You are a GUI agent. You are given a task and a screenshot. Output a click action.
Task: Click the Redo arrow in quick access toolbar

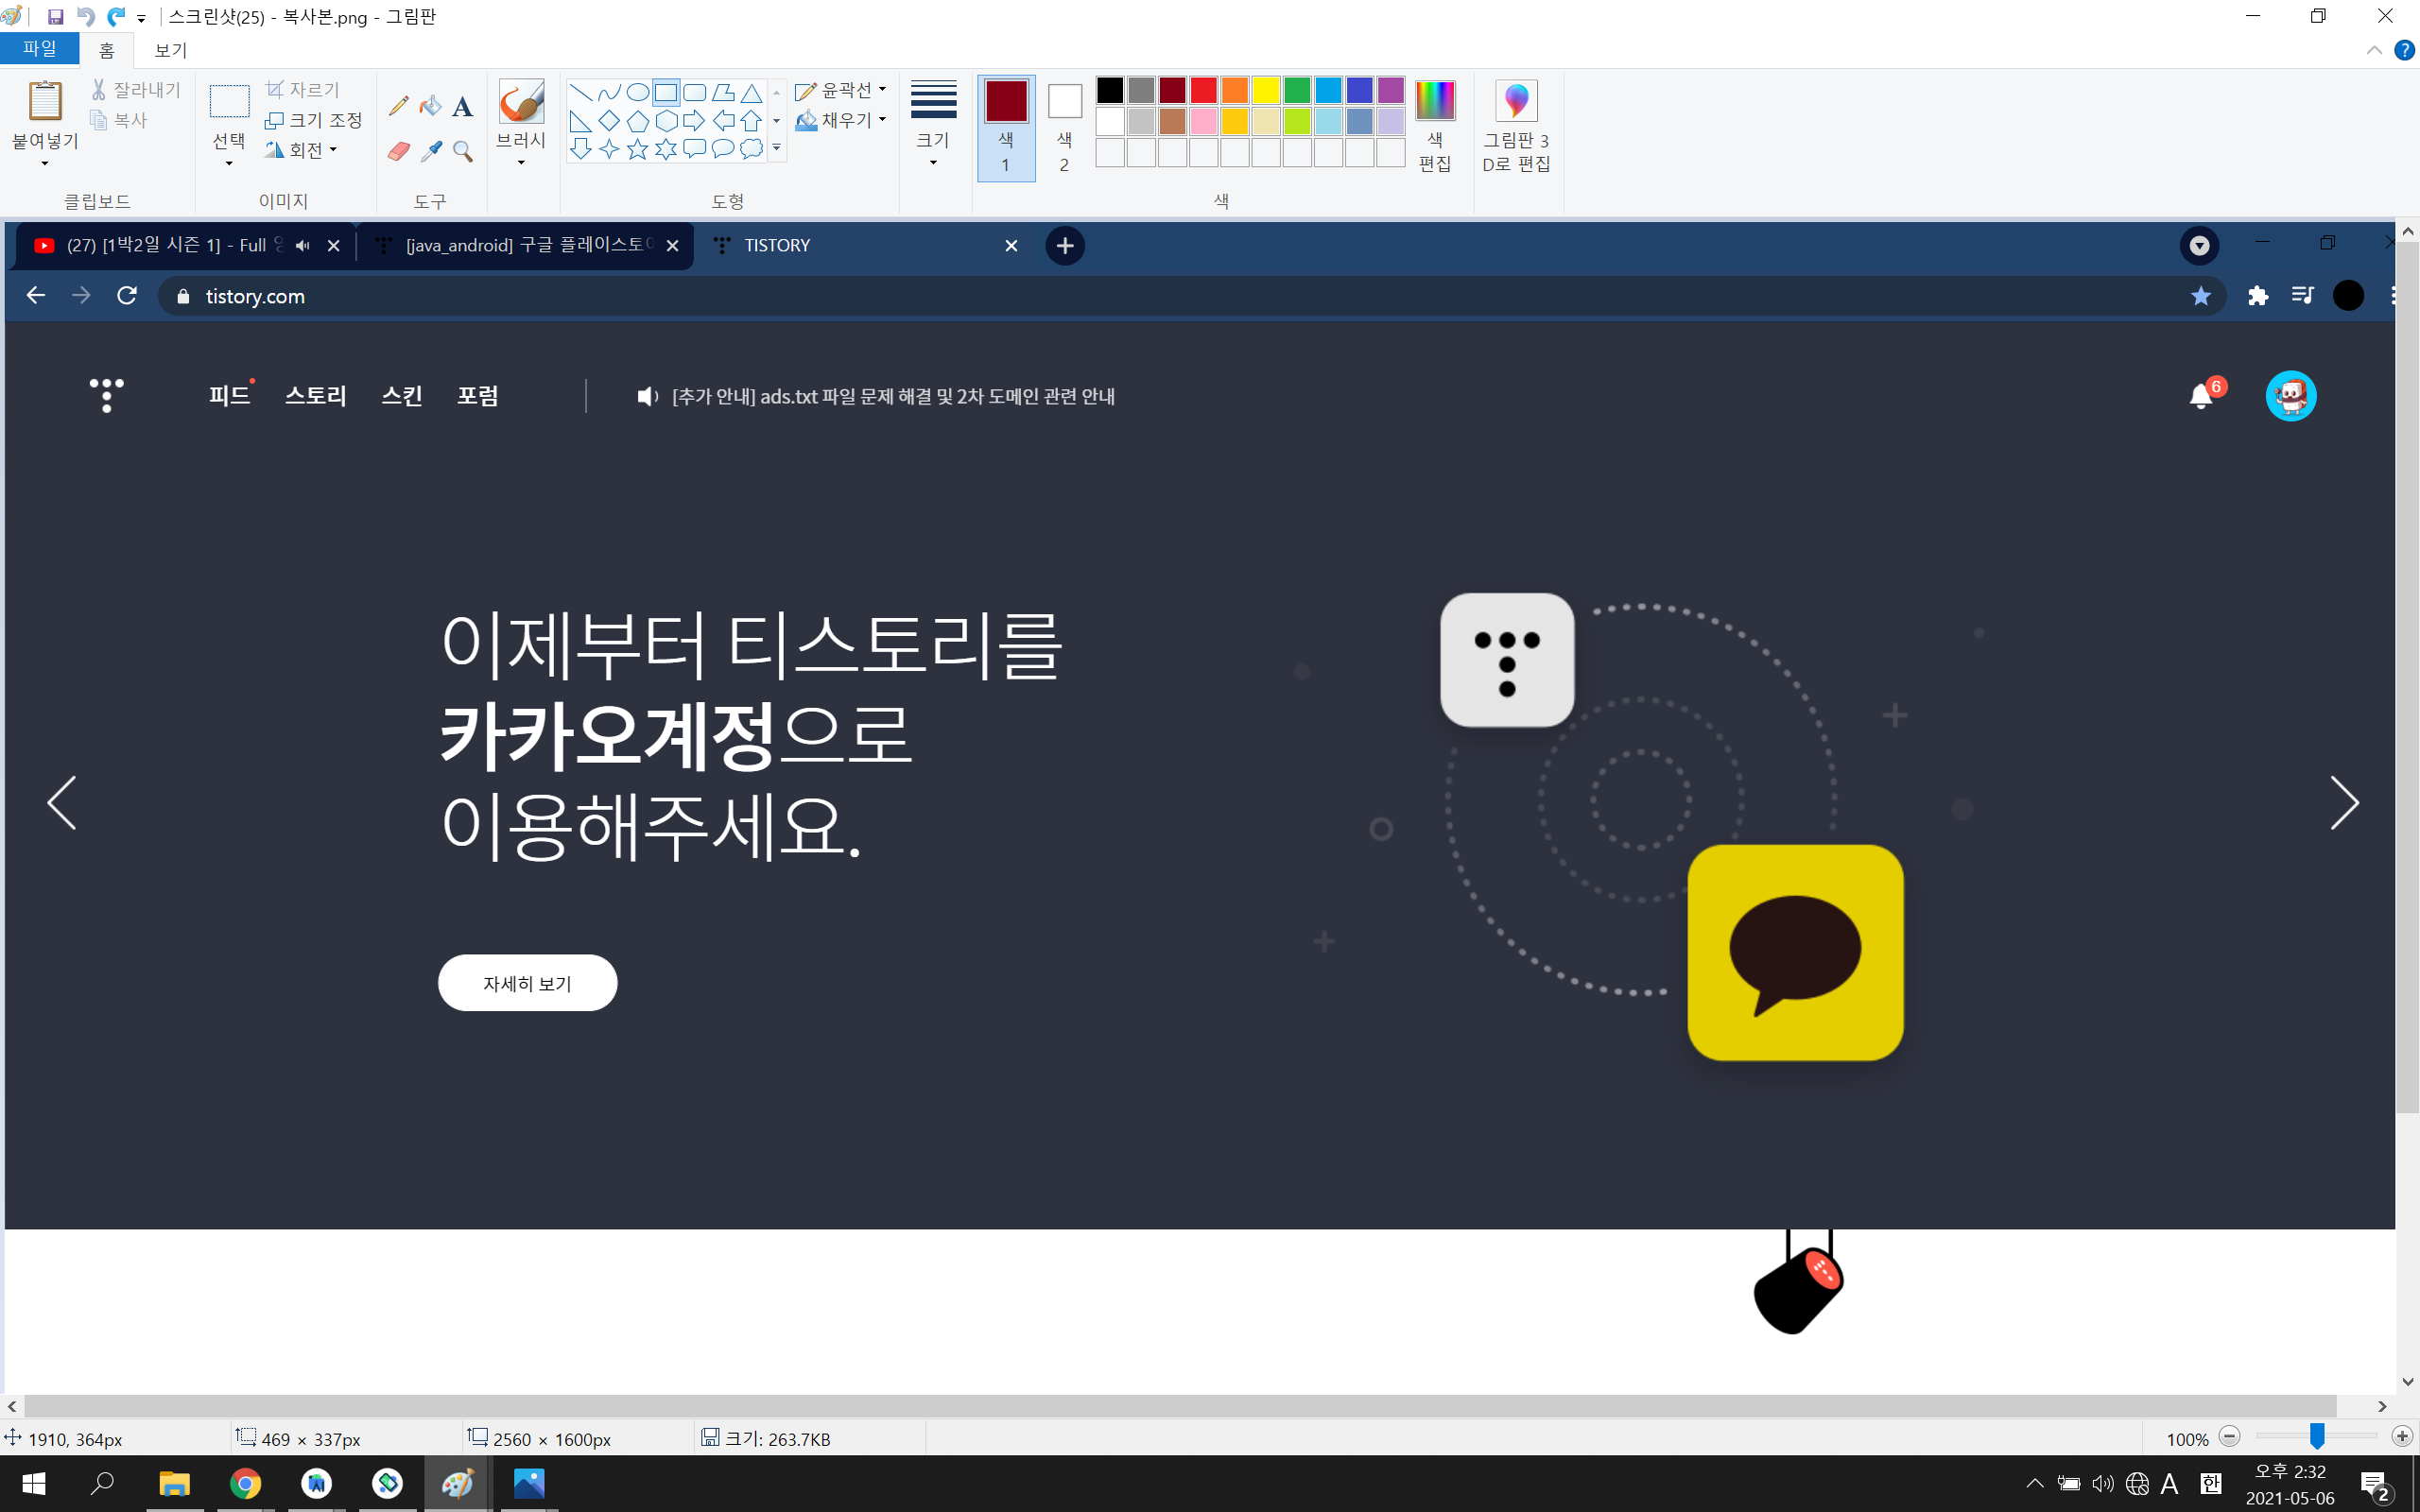click(x=116, y=17)
